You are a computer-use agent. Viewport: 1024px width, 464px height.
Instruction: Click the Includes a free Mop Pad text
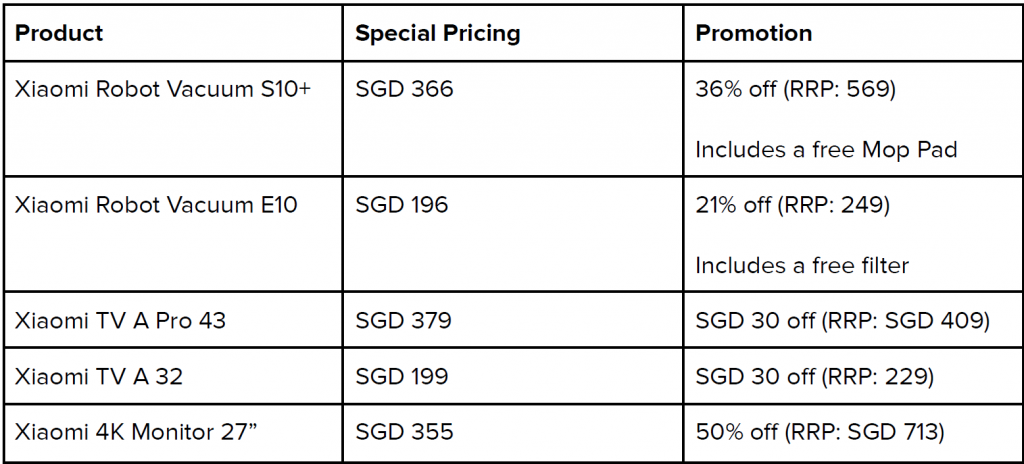(825, 150)
